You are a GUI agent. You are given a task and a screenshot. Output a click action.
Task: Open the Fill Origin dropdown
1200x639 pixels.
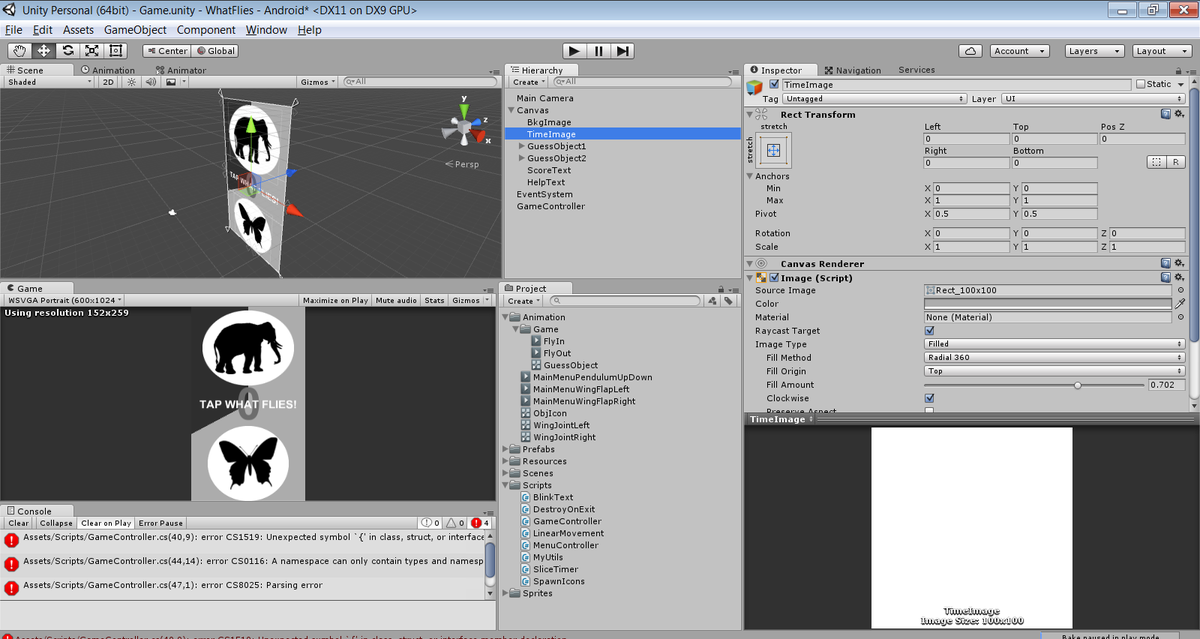[x=1055, y=371]
